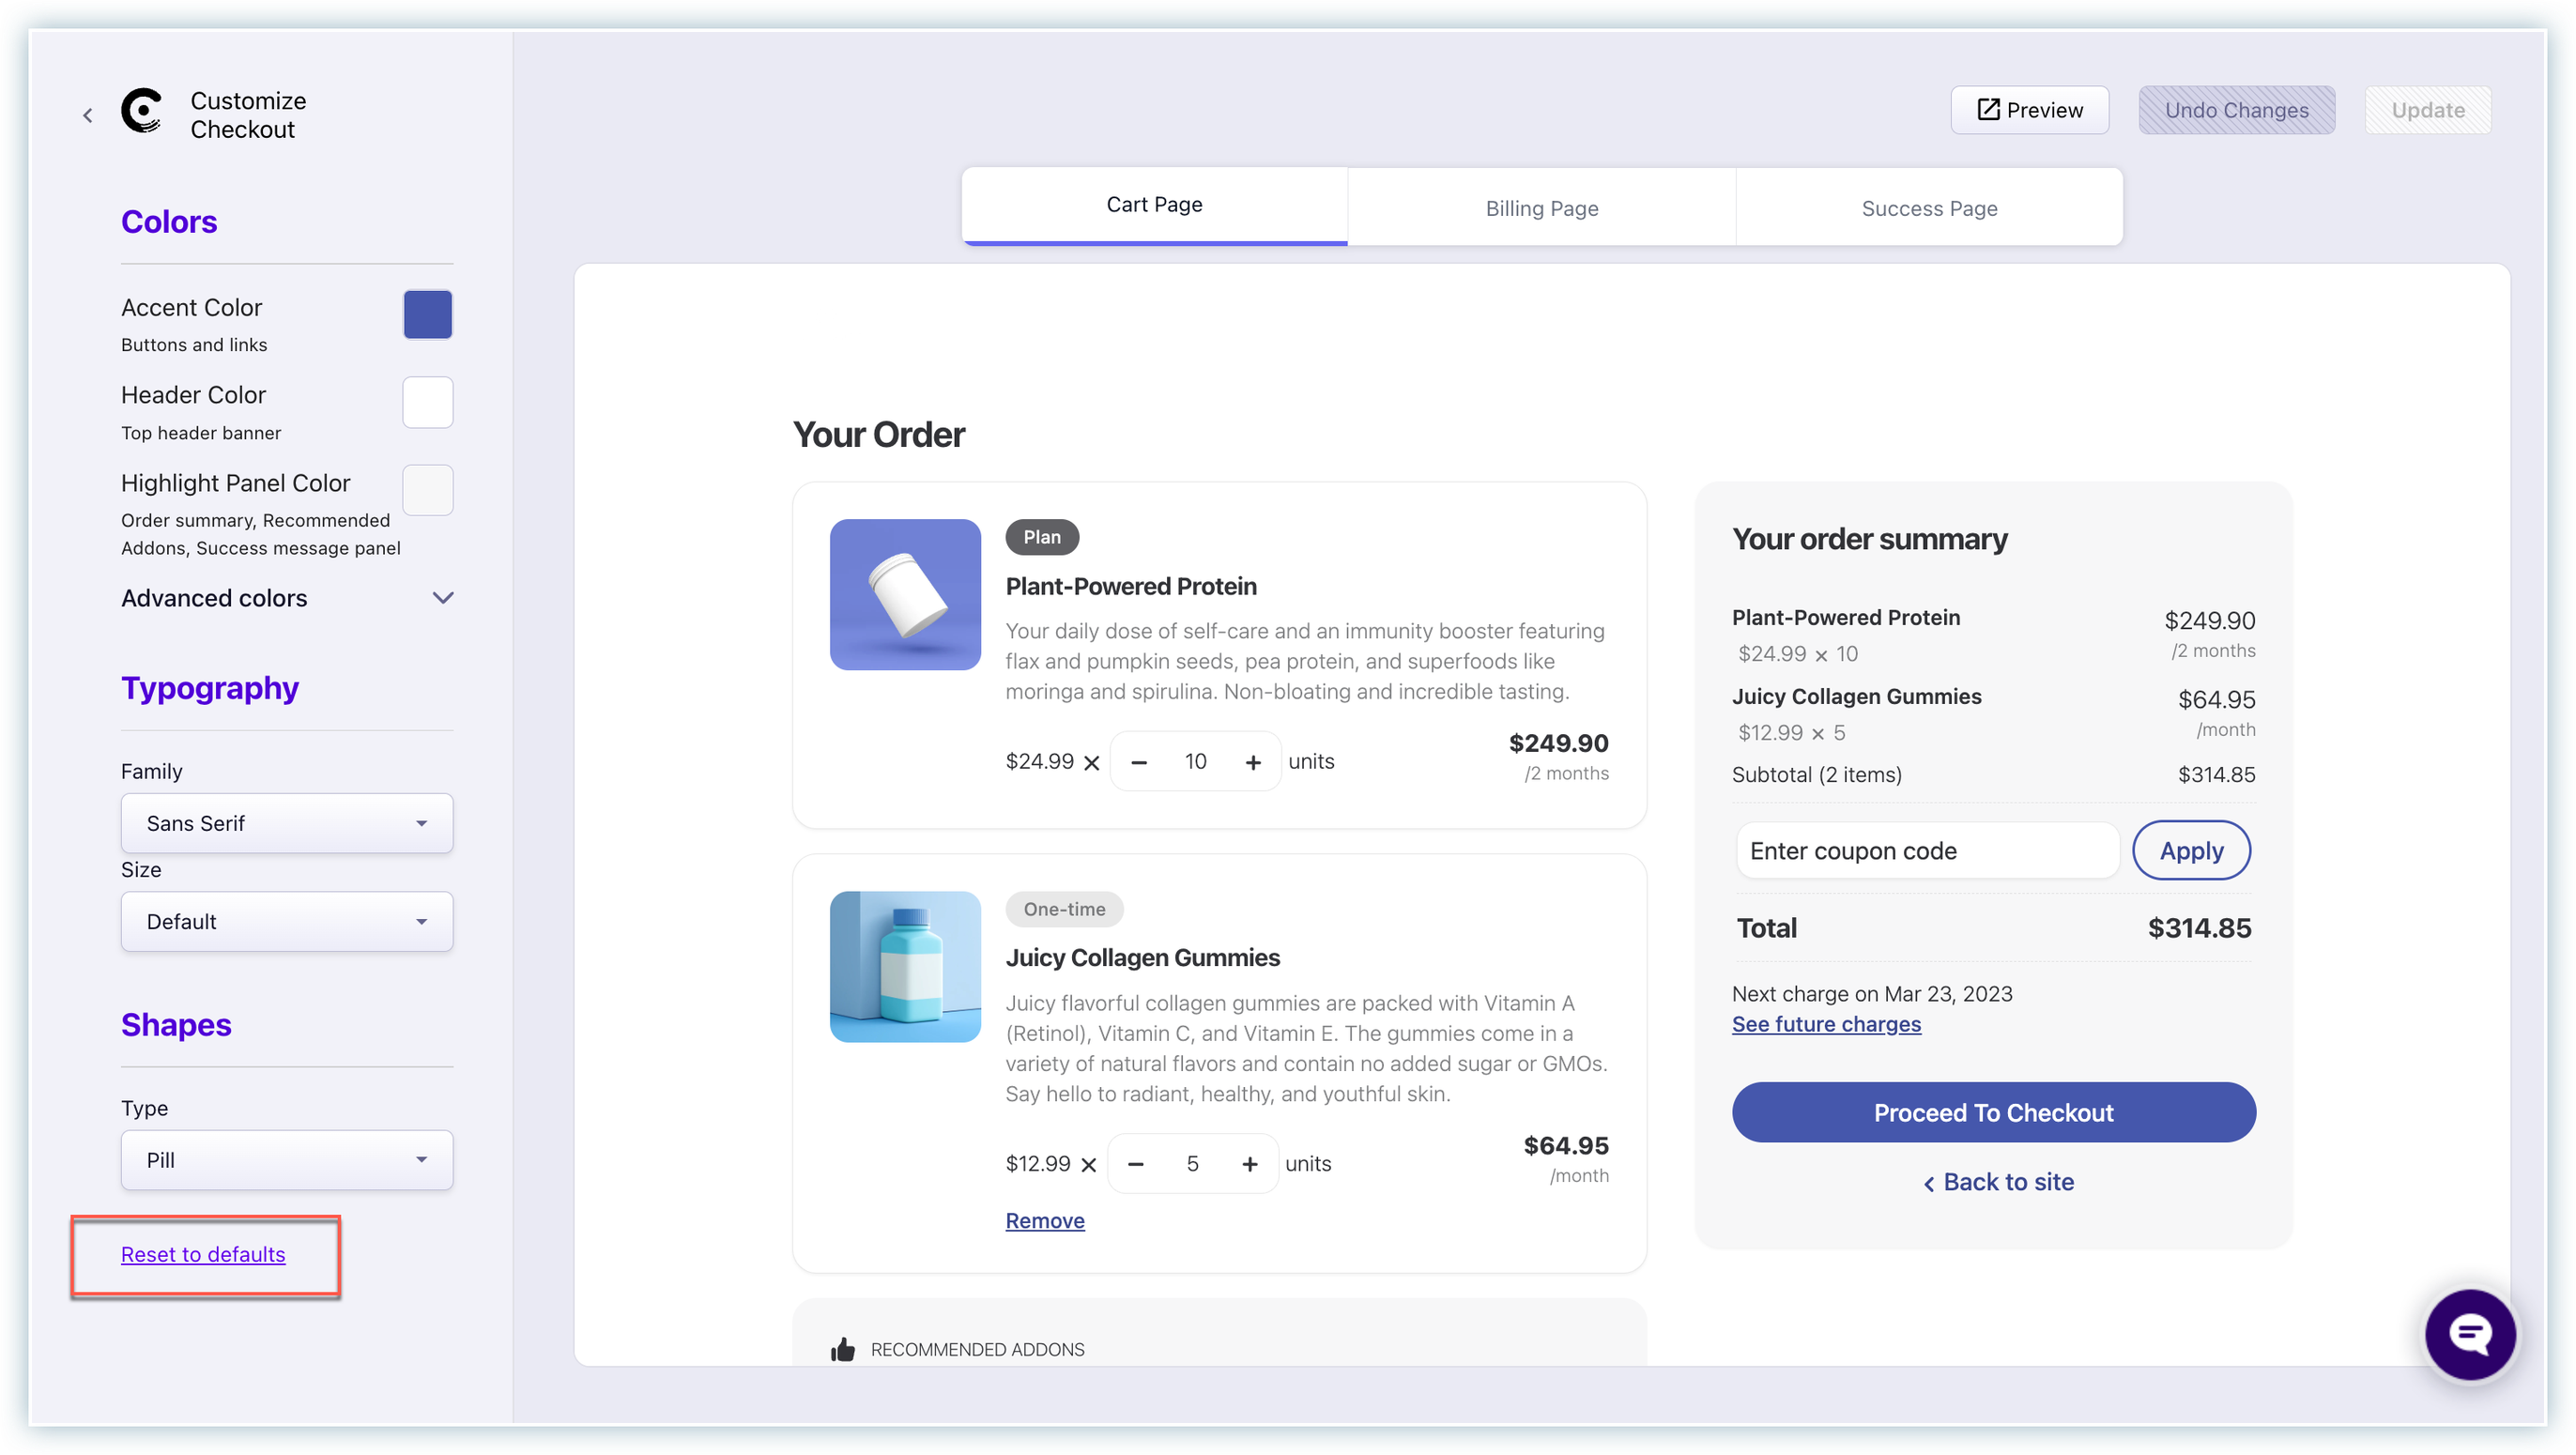Increase Plant-Powered Protein quantity with plus
Screen dimensions: 2576x1455
click(1253, 762)
